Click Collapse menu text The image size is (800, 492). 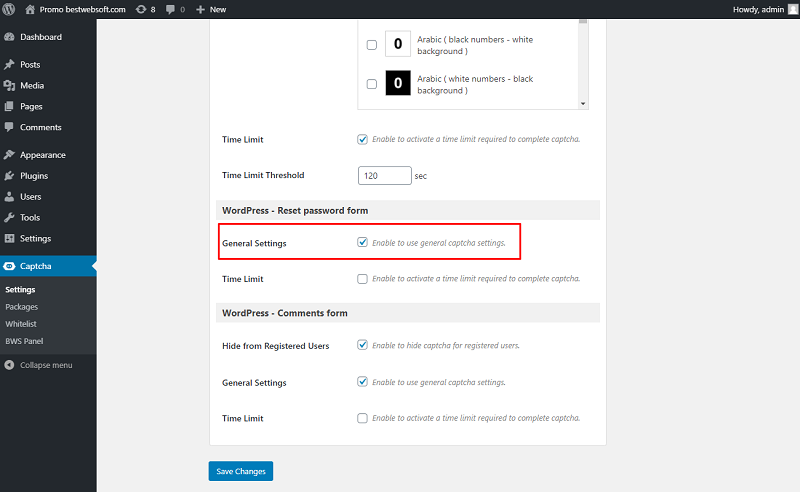pyautogui.click(x=46, y=365)
